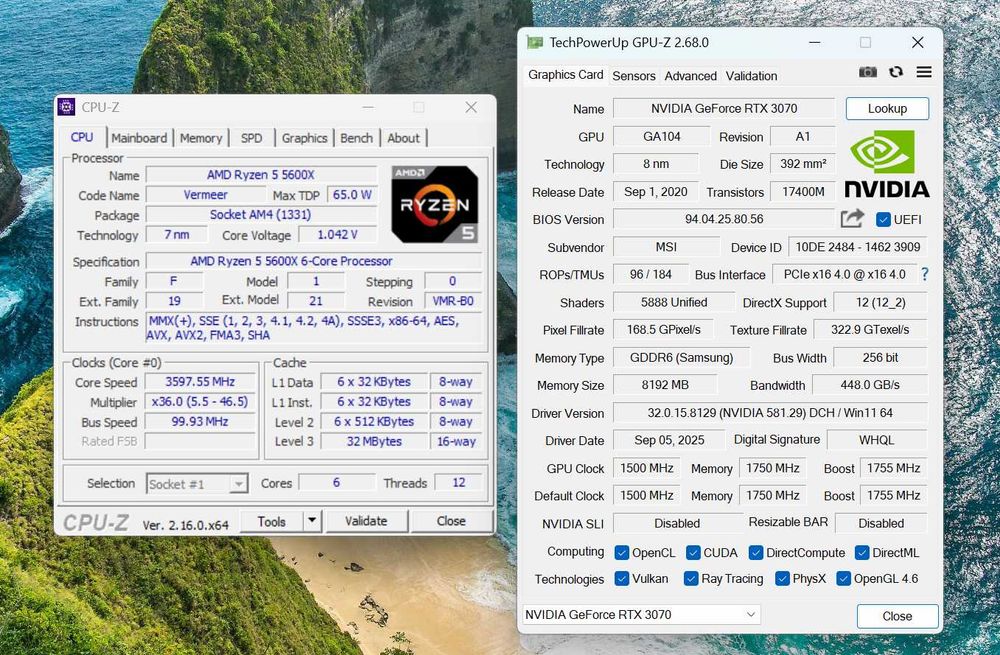Click the Digital Signature value WHQL
The image size is (1000, 655).
click(x=877, y=440)
